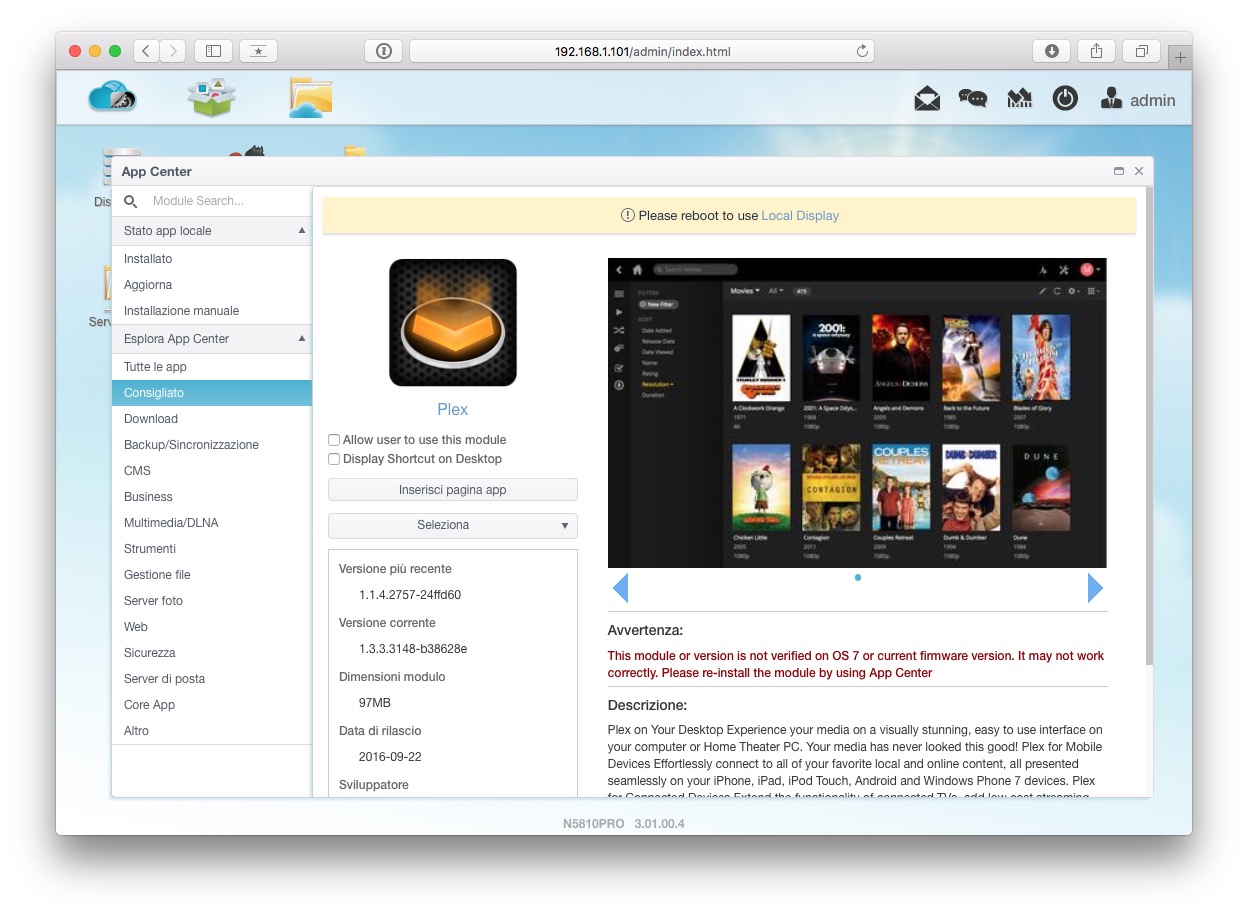Open the cloud dashboard icon in NAS toolbar

coord(112,97)
